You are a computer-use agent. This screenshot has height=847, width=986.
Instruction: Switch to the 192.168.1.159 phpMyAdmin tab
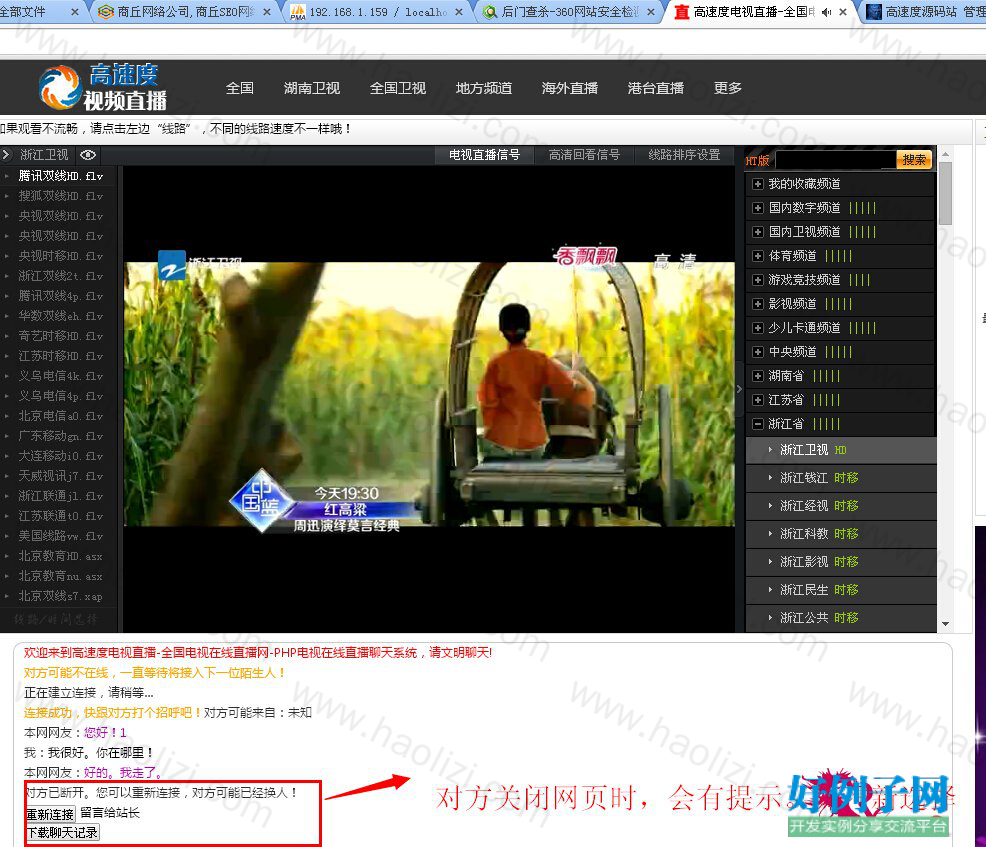pos(377,12)
